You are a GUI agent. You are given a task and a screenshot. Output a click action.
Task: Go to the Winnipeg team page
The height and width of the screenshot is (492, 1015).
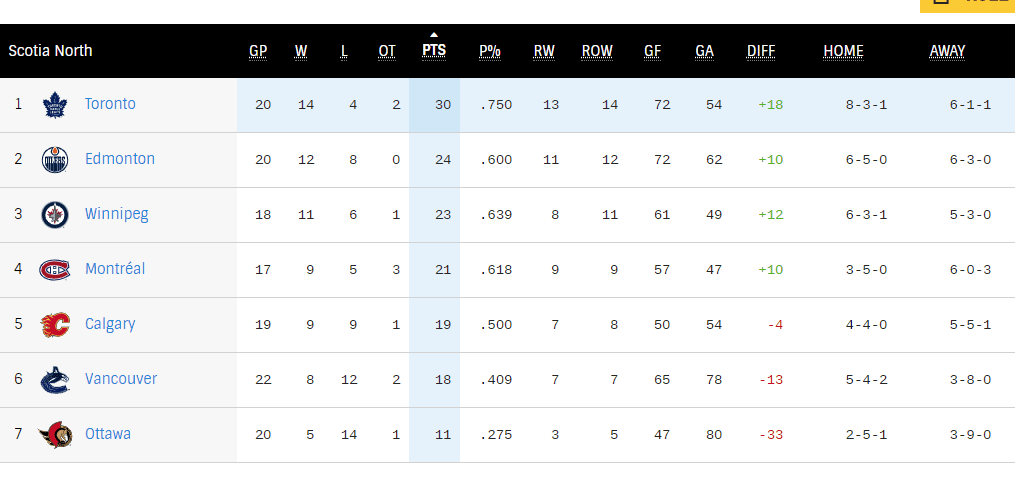click(117, 214)
